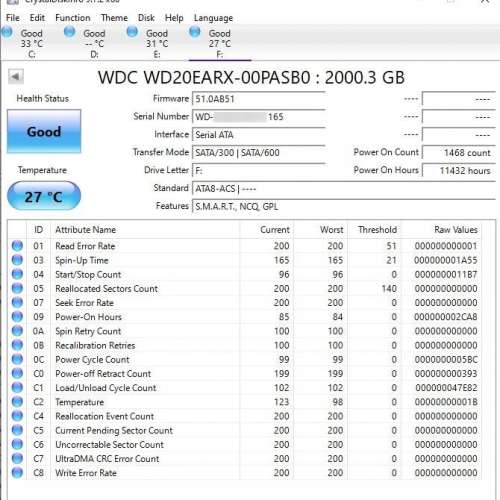Click status icon for Spin Retry Count row

[x=17, y=331]
